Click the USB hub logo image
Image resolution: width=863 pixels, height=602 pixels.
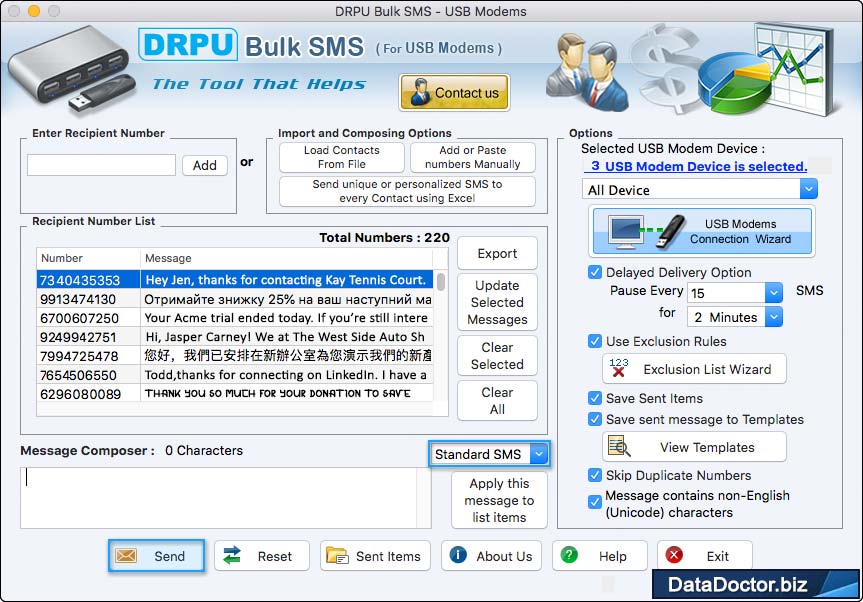coord(70,69)
